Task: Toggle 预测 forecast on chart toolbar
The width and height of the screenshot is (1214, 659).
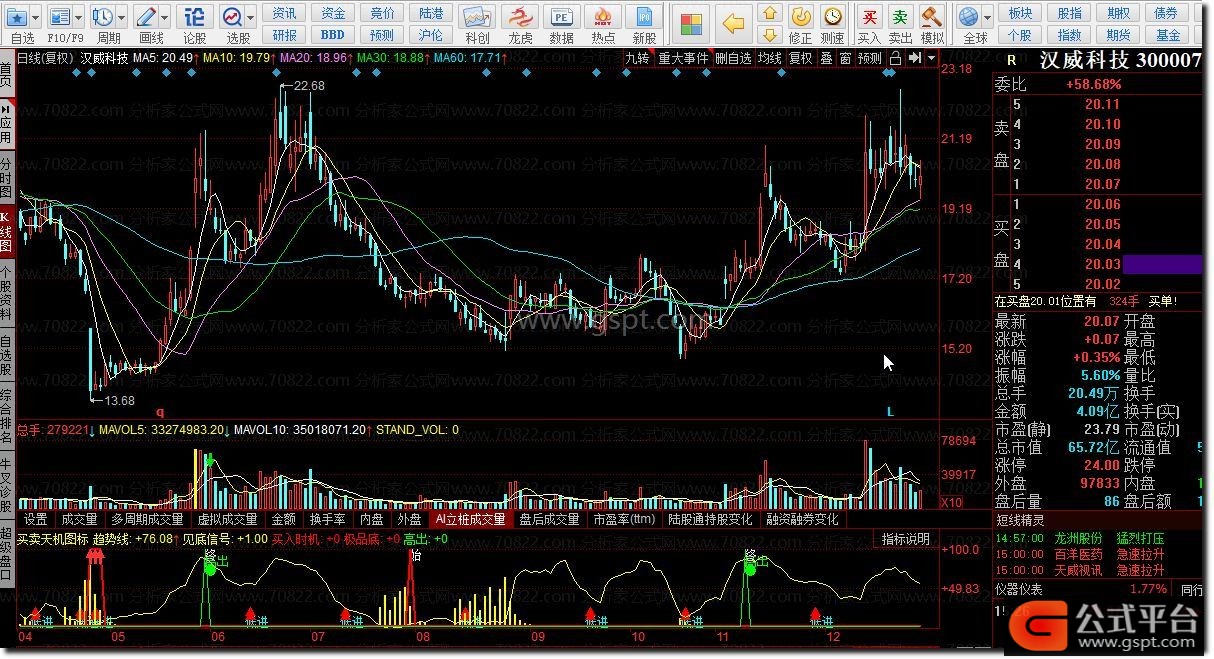Action: pos(870,58)
